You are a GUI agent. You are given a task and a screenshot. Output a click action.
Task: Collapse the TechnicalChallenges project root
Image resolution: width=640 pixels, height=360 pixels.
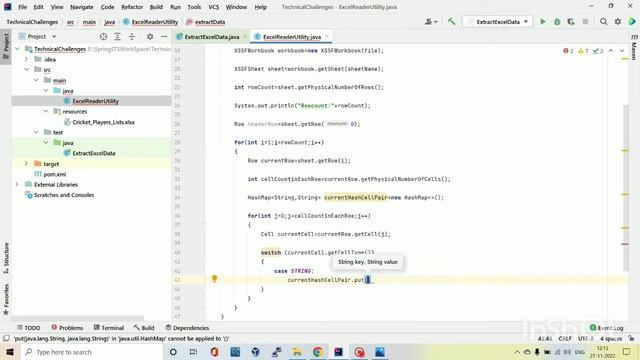point(17,49)
